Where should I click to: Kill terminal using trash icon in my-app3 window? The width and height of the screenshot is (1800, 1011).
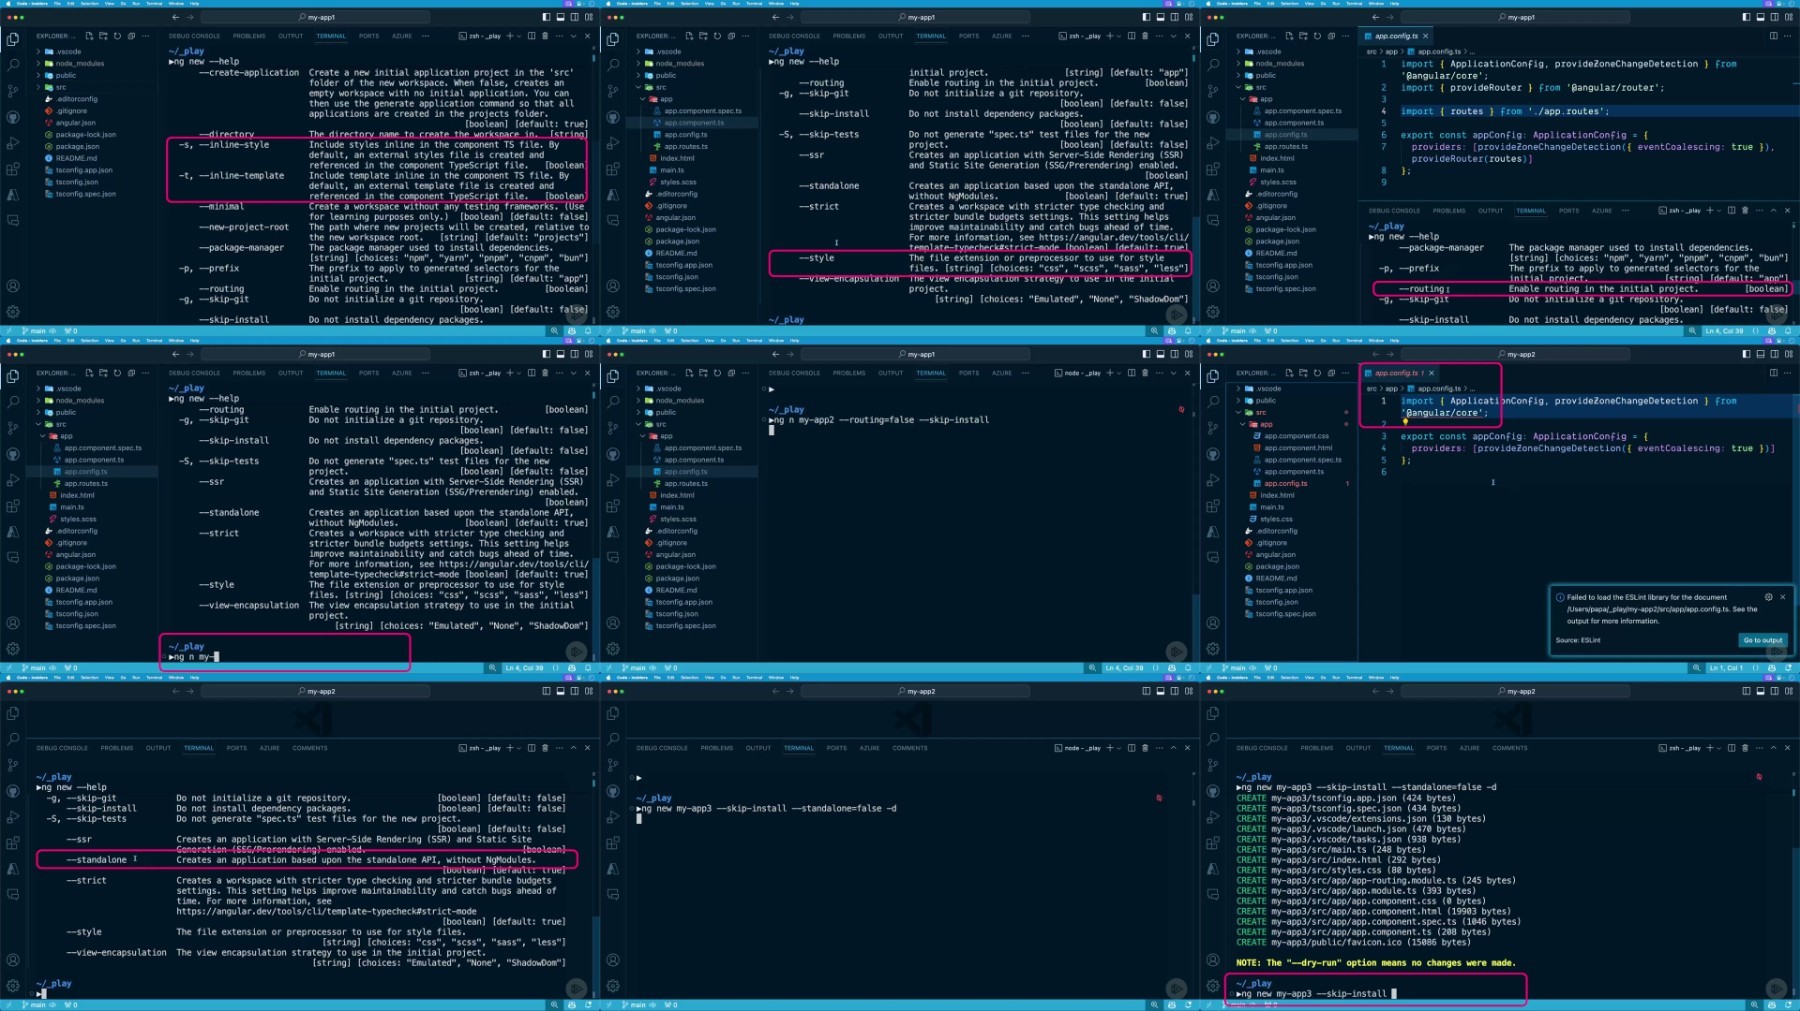[x=1745, y=747]
